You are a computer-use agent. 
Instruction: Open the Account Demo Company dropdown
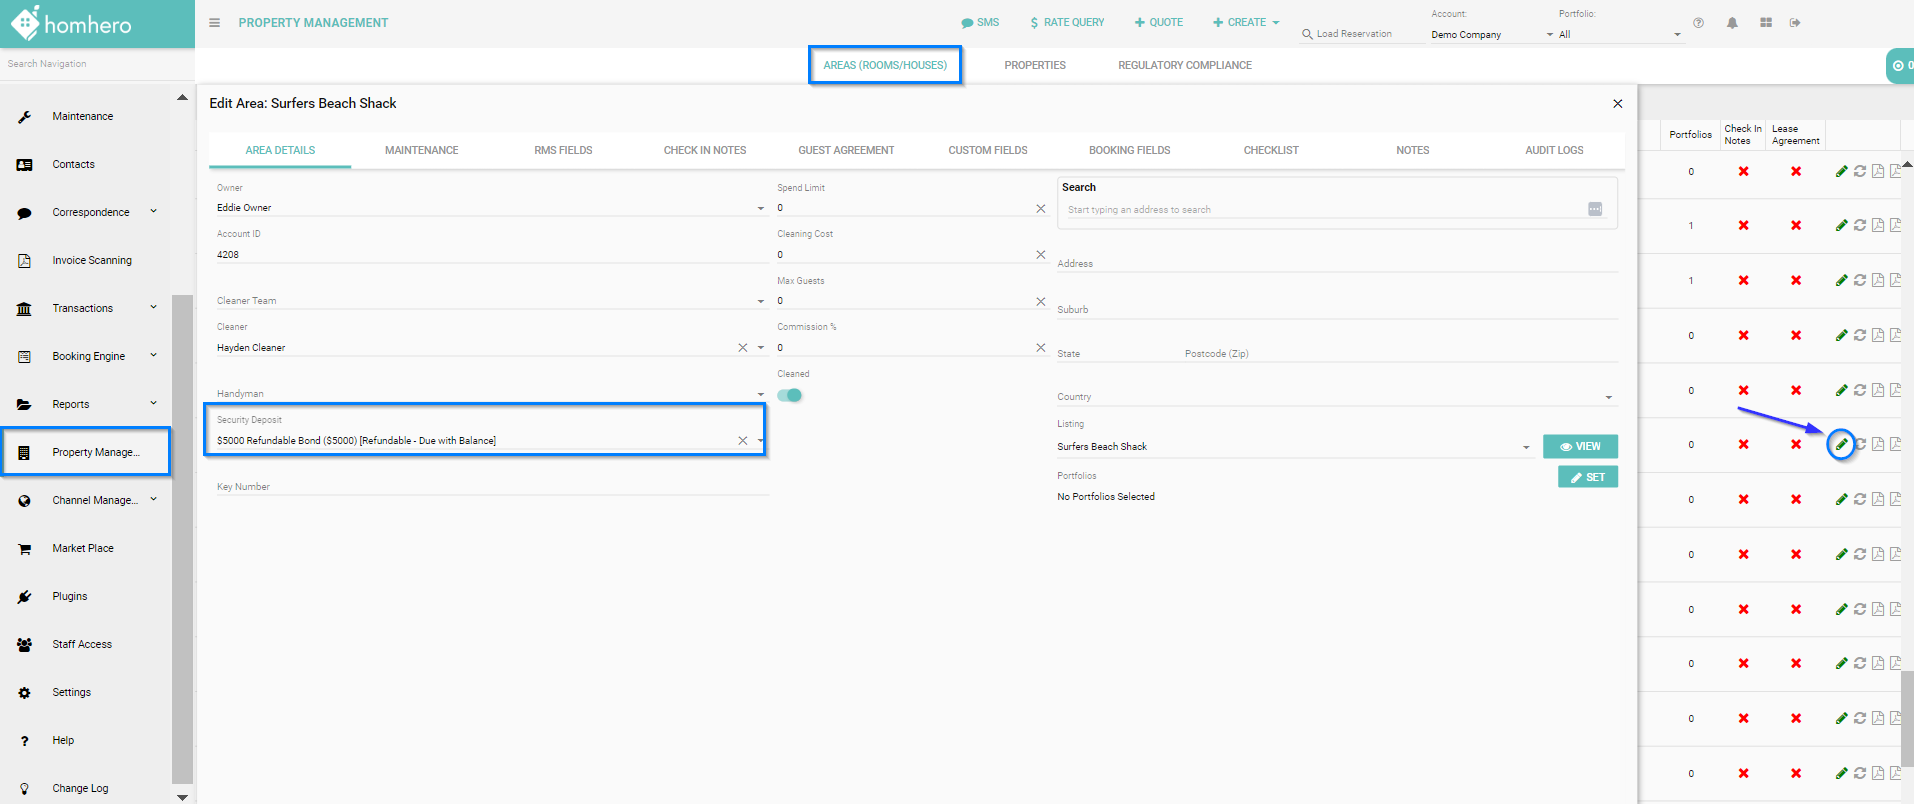tap(1549, 35)
